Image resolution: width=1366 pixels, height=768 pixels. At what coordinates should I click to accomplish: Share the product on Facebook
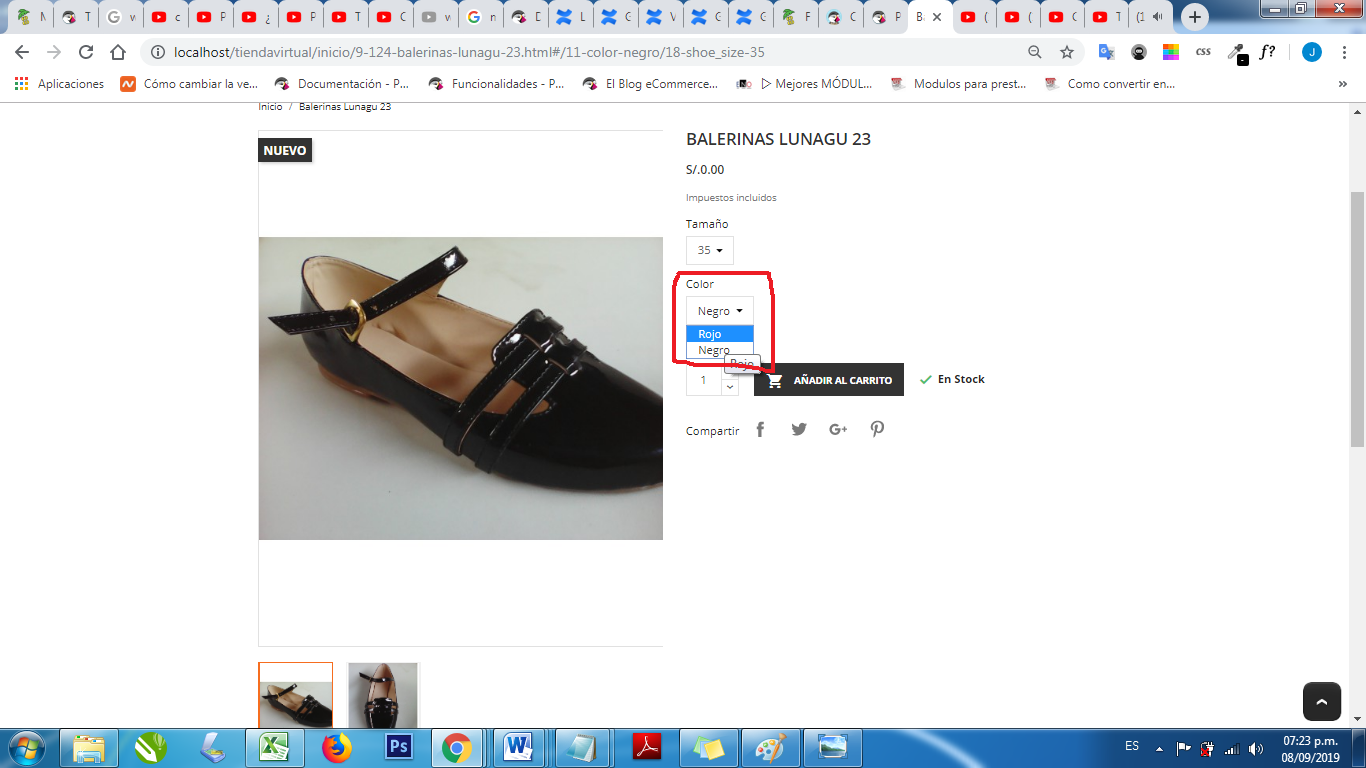coord(760,430)
